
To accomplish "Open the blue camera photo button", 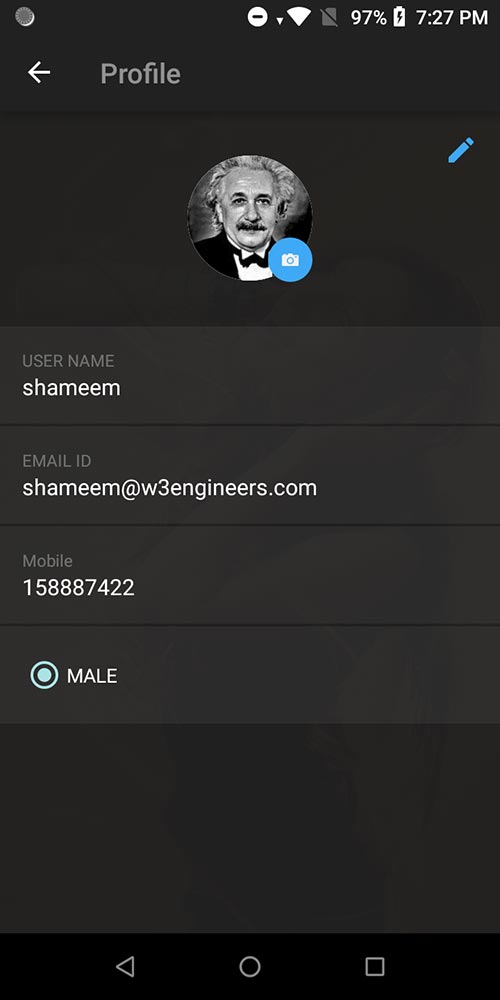I will [x=290, y=260].
